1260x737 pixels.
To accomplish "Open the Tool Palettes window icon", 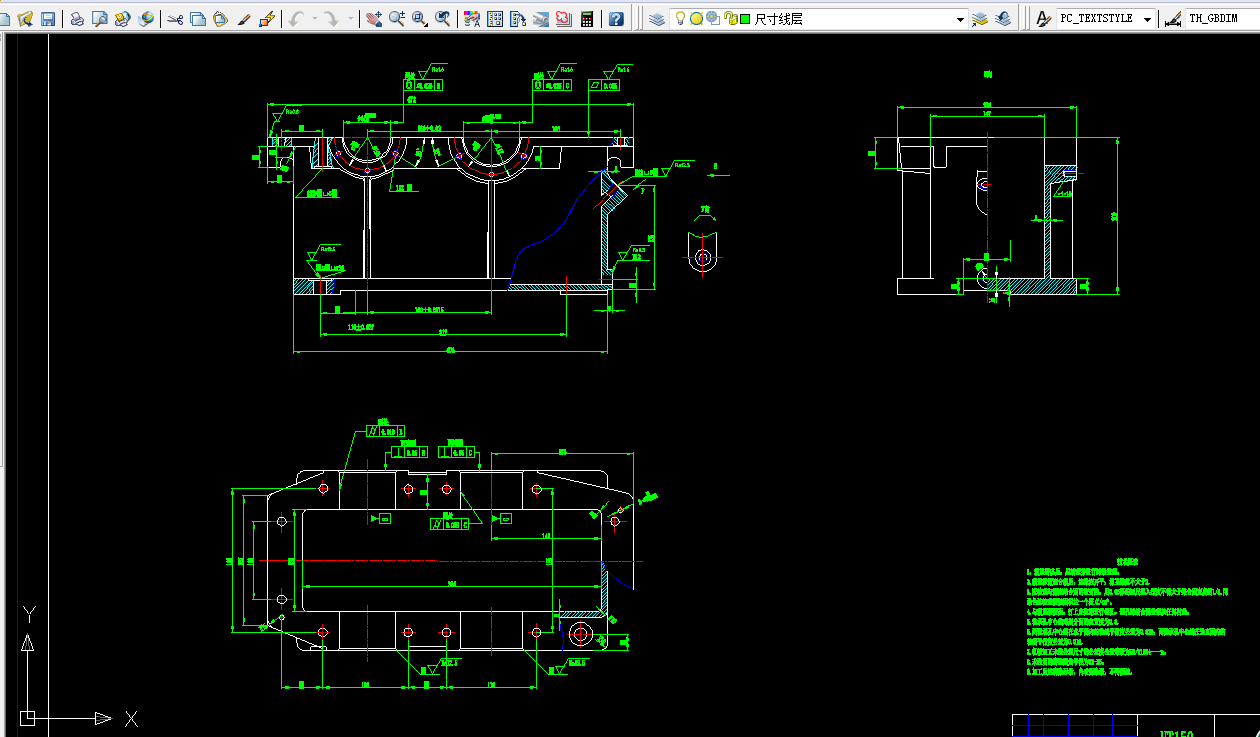I will (x=518, y=19).
